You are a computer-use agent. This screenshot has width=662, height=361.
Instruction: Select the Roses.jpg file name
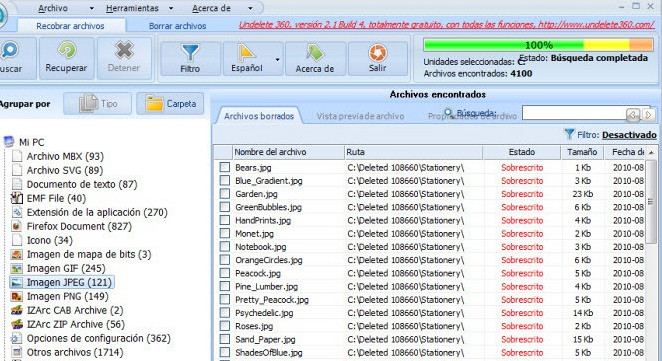tap(254, 326)
